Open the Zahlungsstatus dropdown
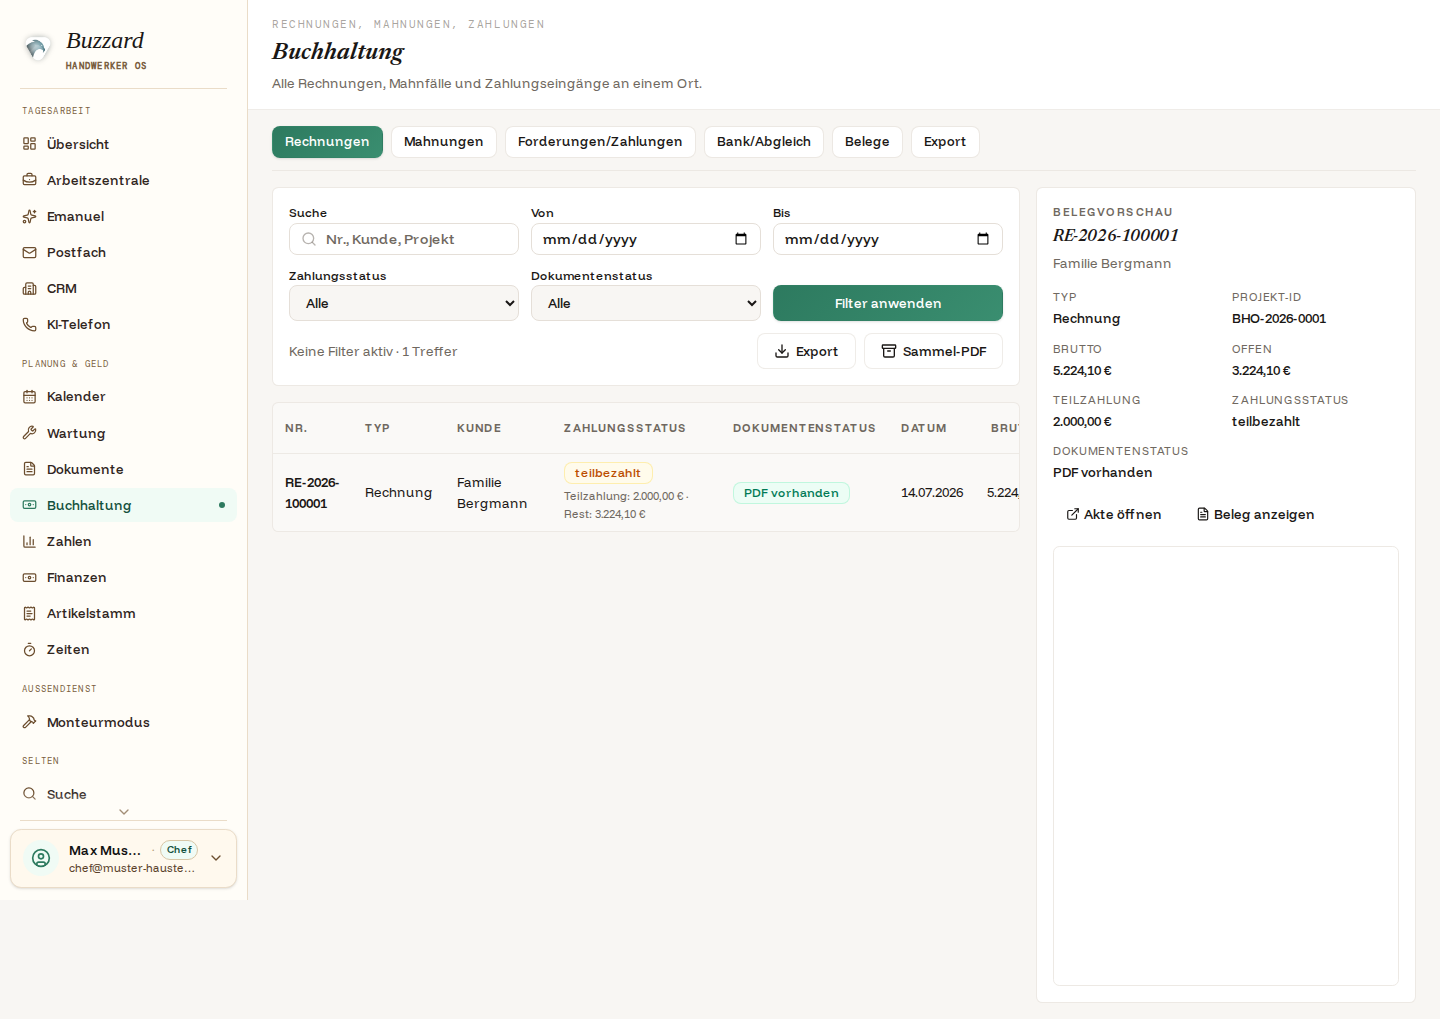The height and width of the screenshot is (1019, 1440). pos(404,303)
